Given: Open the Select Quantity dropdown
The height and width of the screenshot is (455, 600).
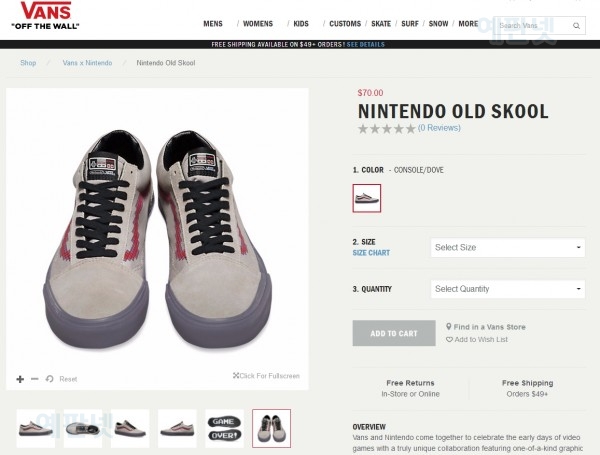Looking at the screenshot, I should [508, 289].
